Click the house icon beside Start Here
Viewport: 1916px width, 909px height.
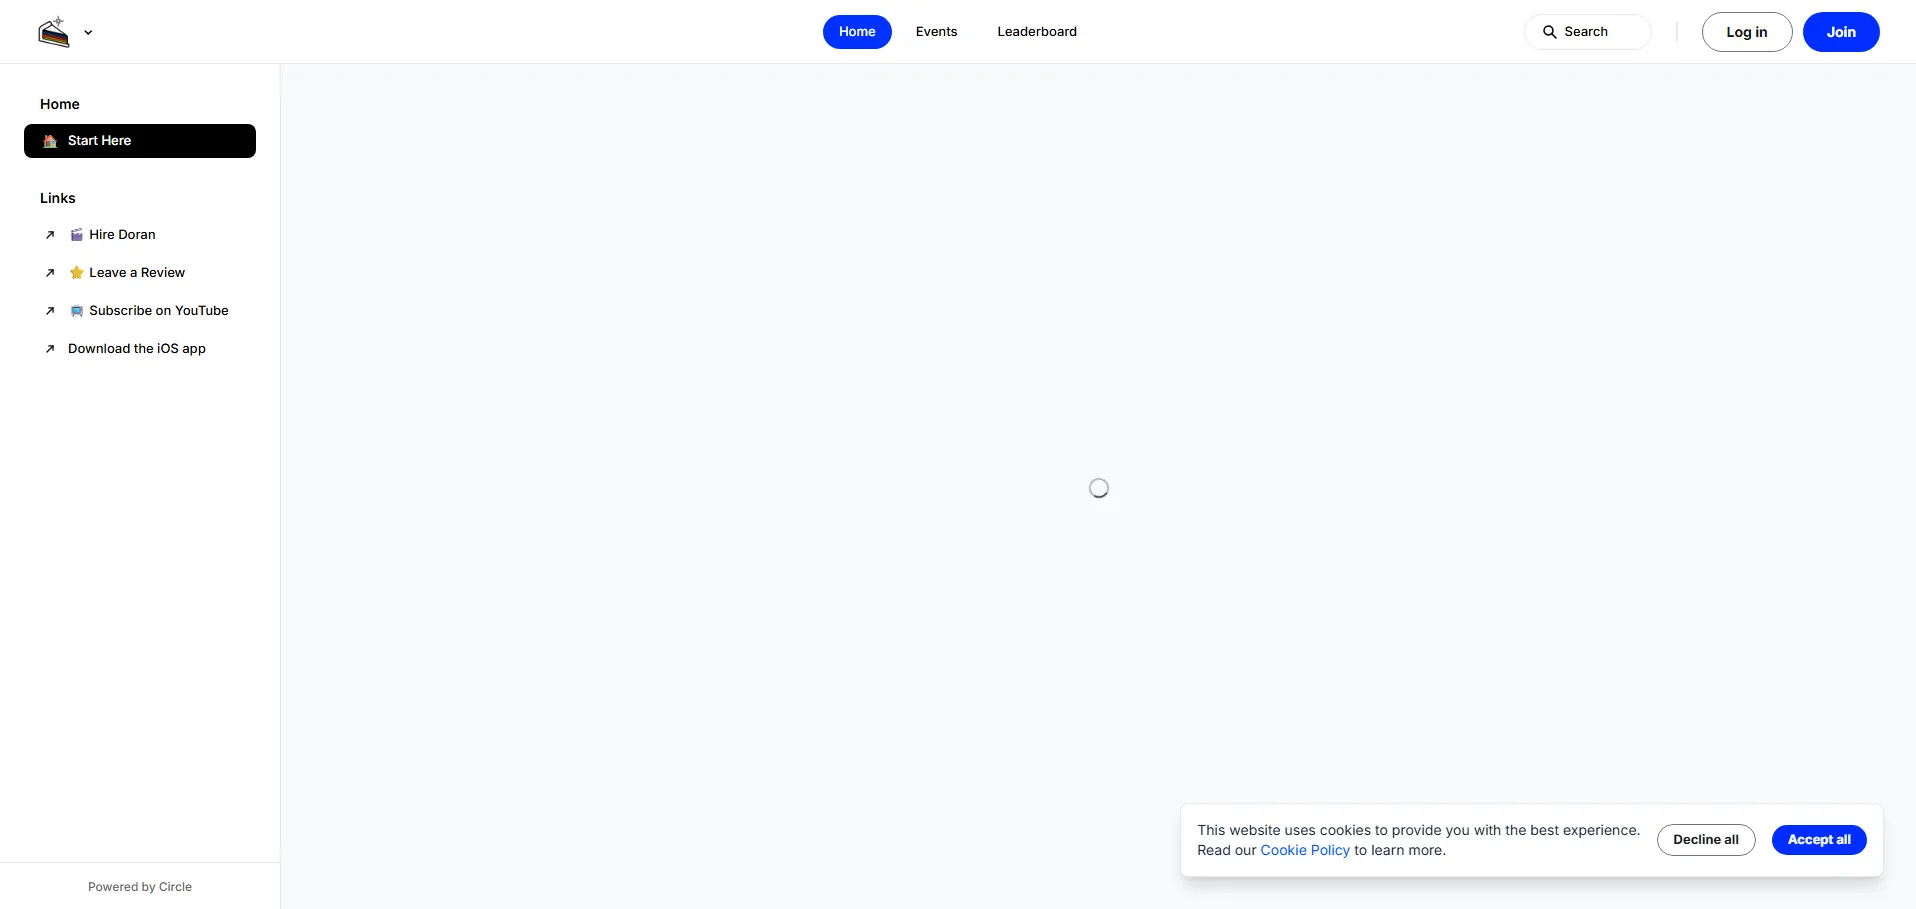[50, 141]
